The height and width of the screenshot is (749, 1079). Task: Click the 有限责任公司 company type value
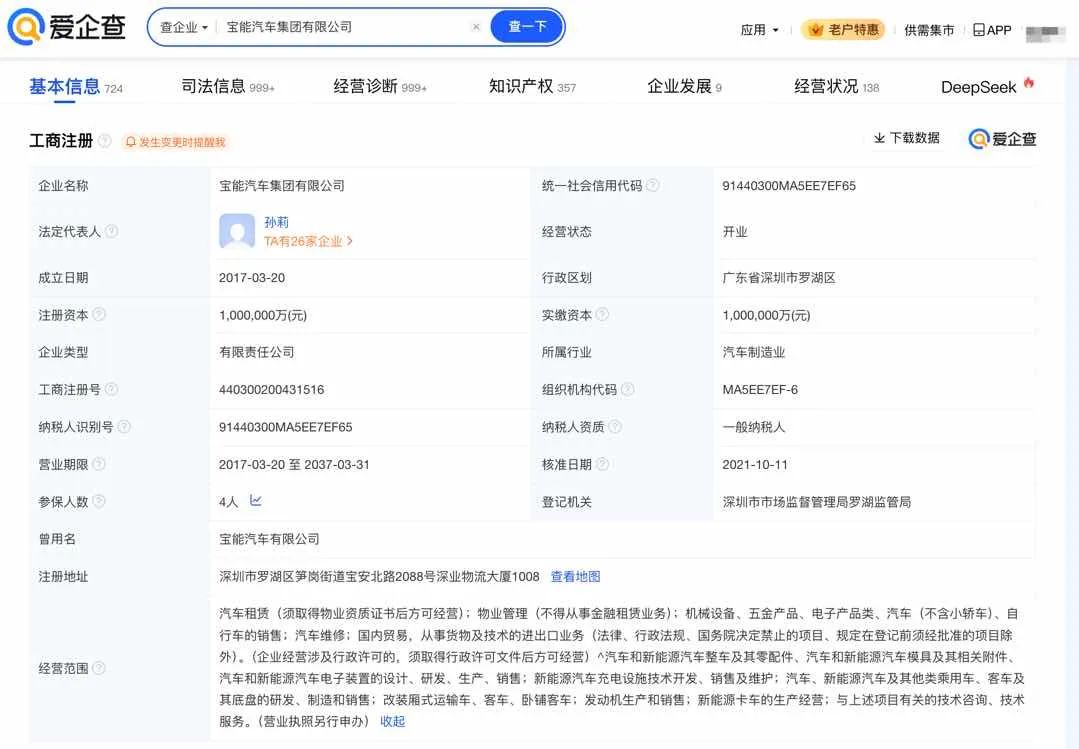tap(257, 352)
